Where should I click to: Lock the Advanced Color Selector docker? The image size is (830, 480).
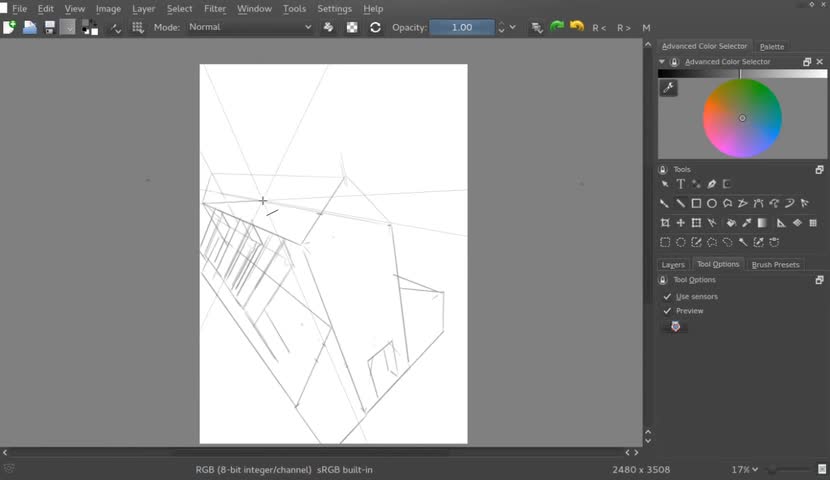[674, 62]
